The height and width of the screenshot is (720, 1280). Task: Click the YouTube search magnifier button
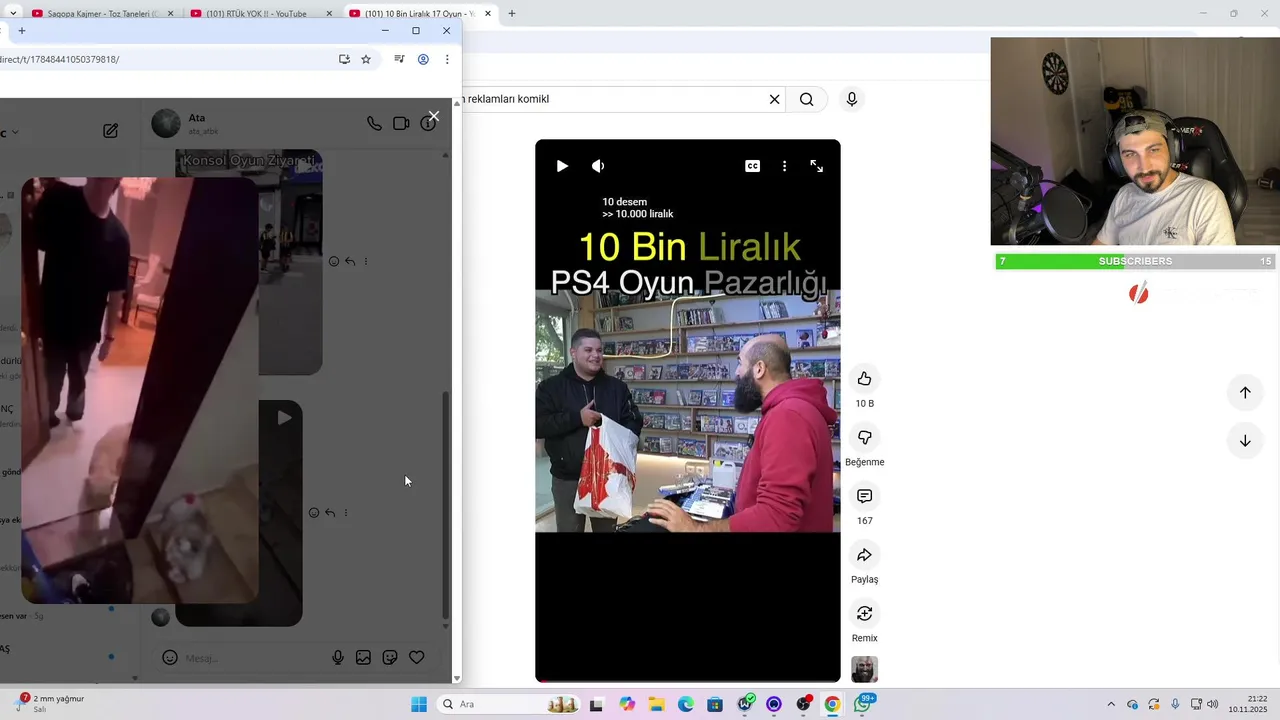tap(807, 99)
